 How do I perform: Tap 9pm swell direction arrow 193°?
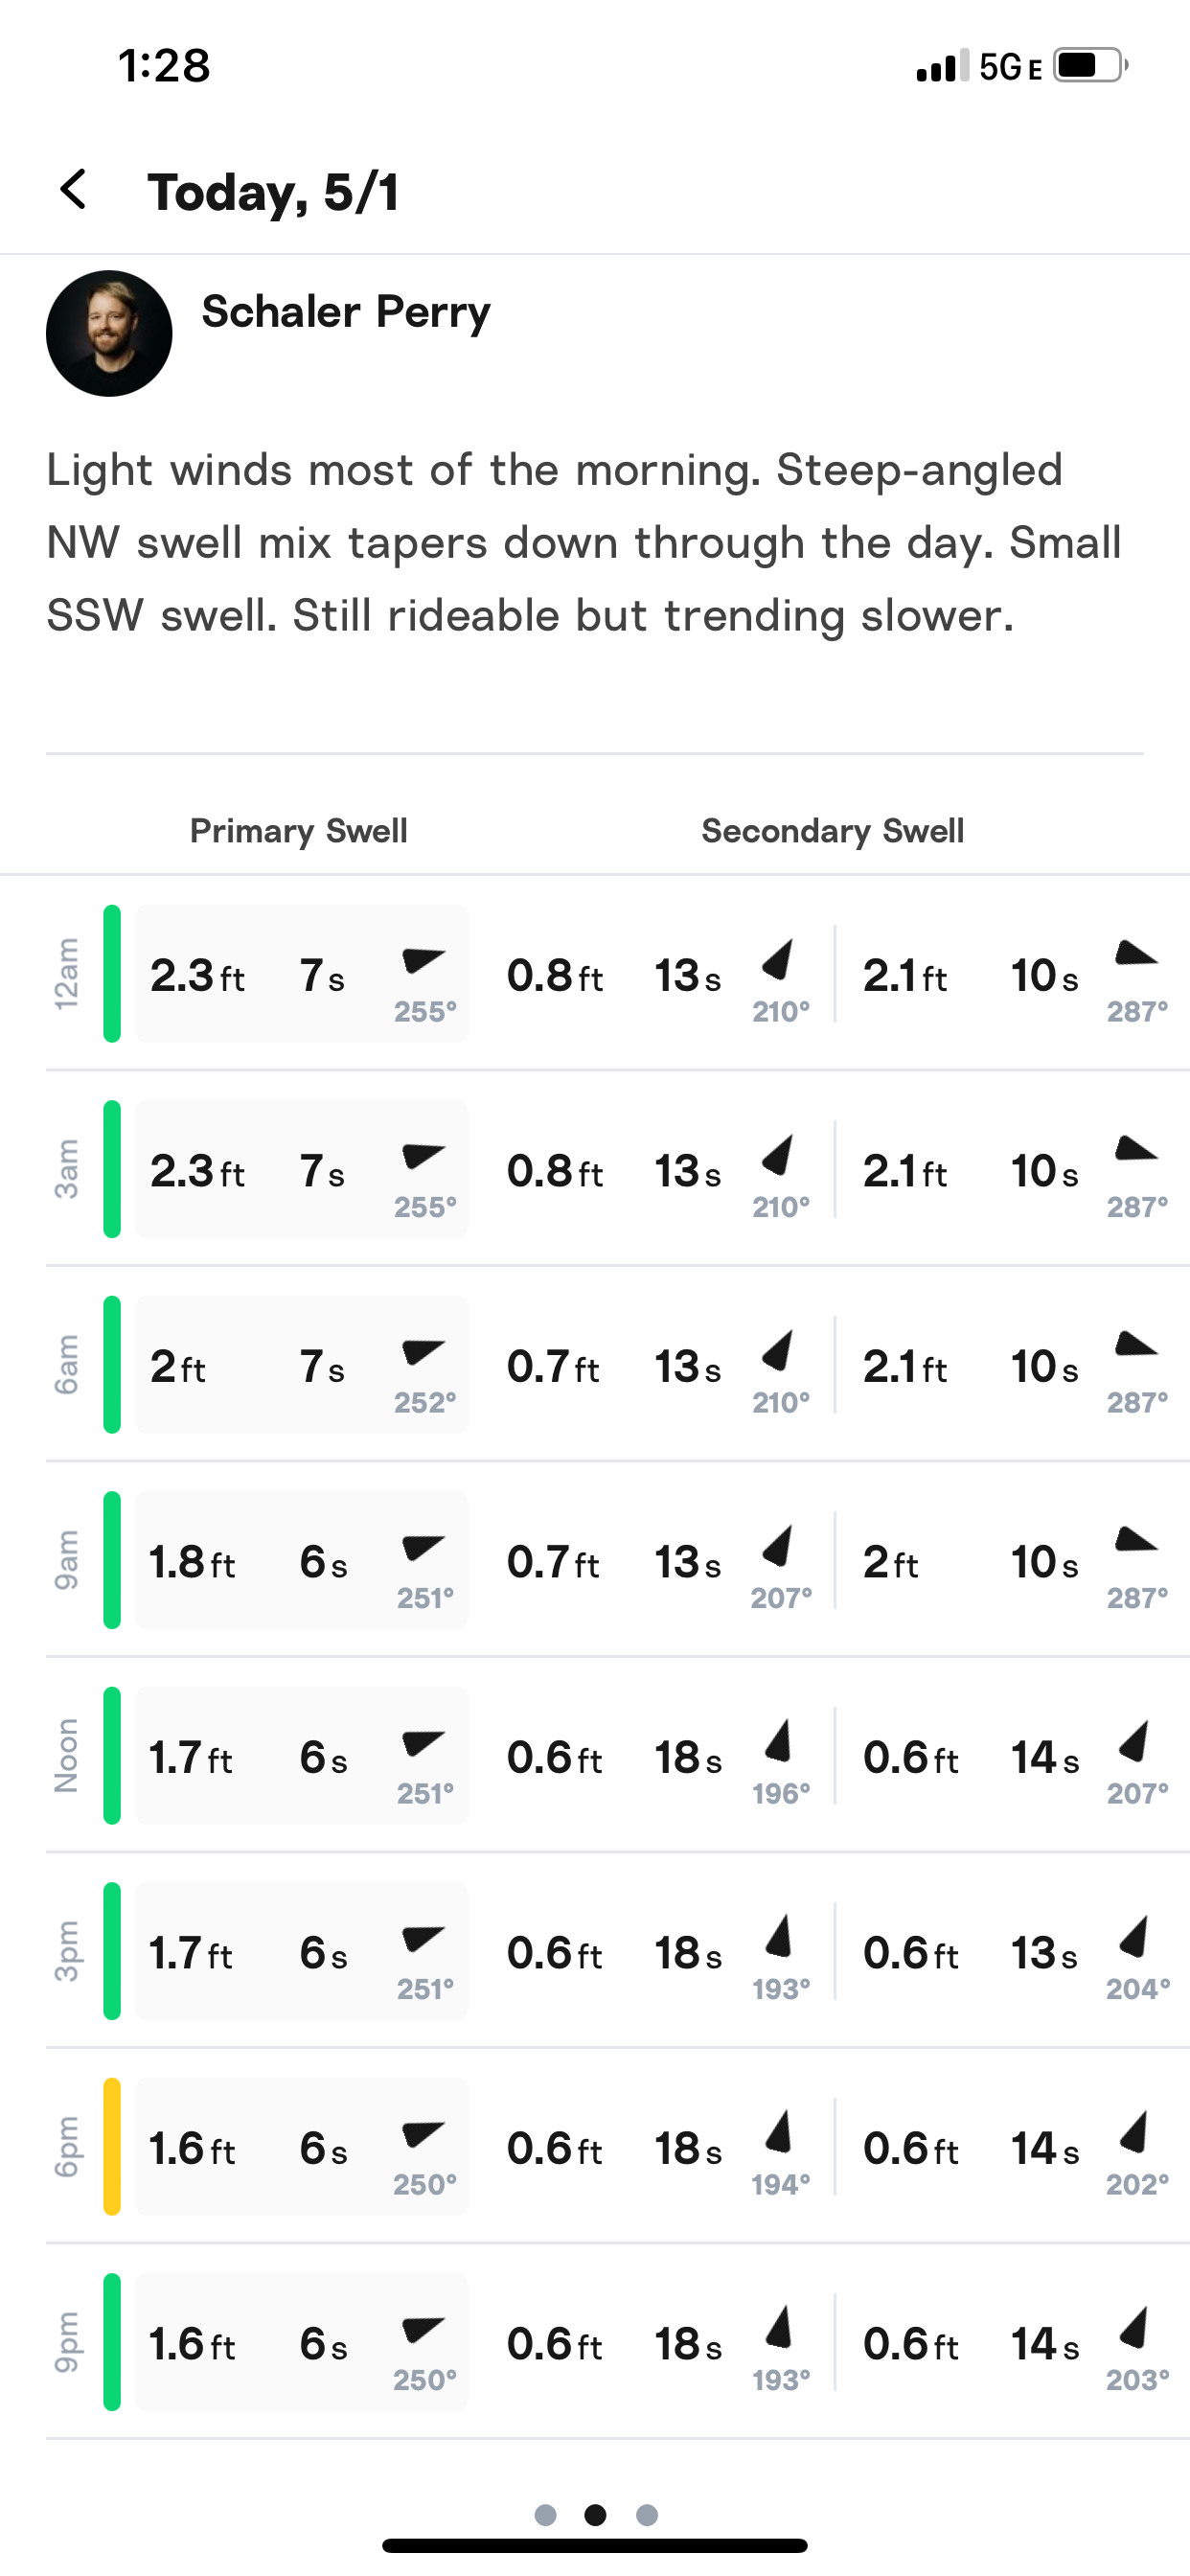pos(778,2327)
